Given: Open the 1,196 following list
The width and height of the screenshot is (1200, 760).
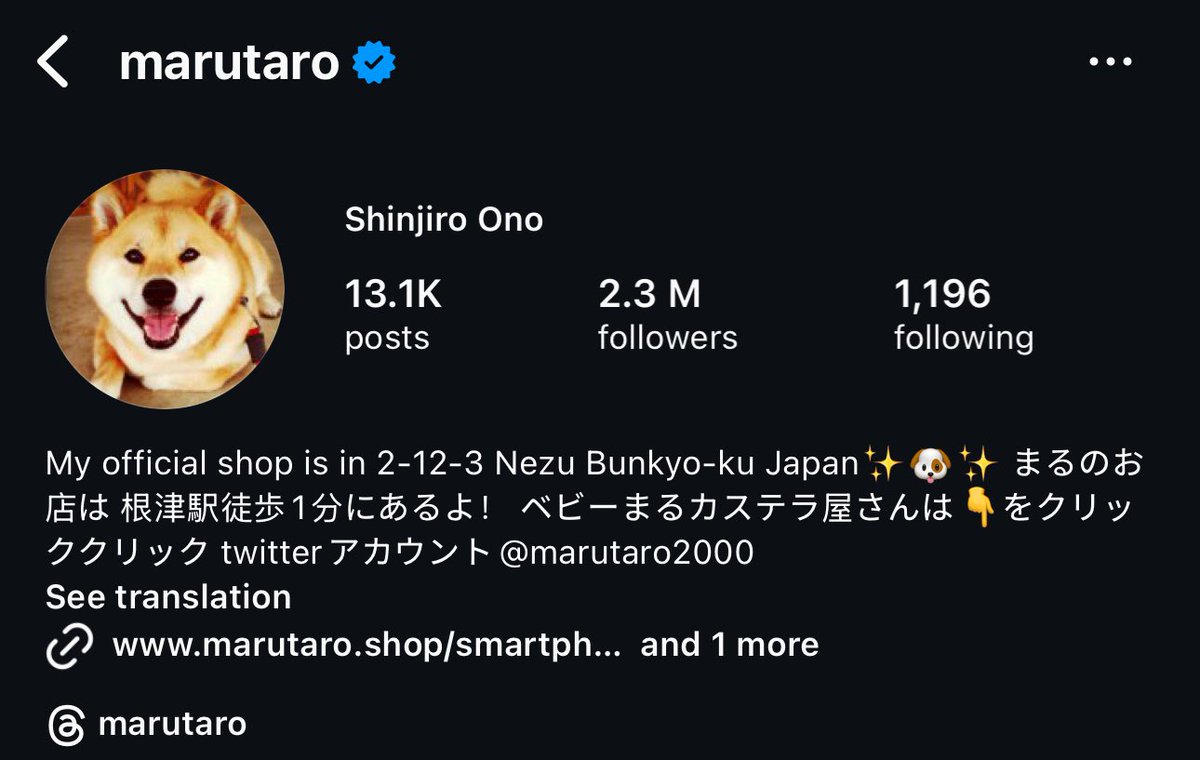Looking at the screenshot, I should coord(963,315).
